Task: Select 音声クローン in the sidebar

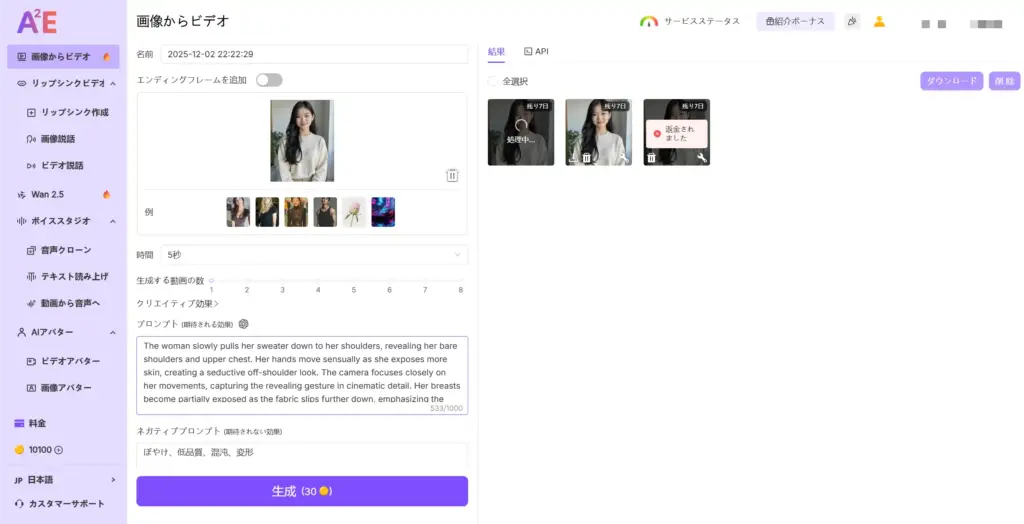Action: point(65,250)
